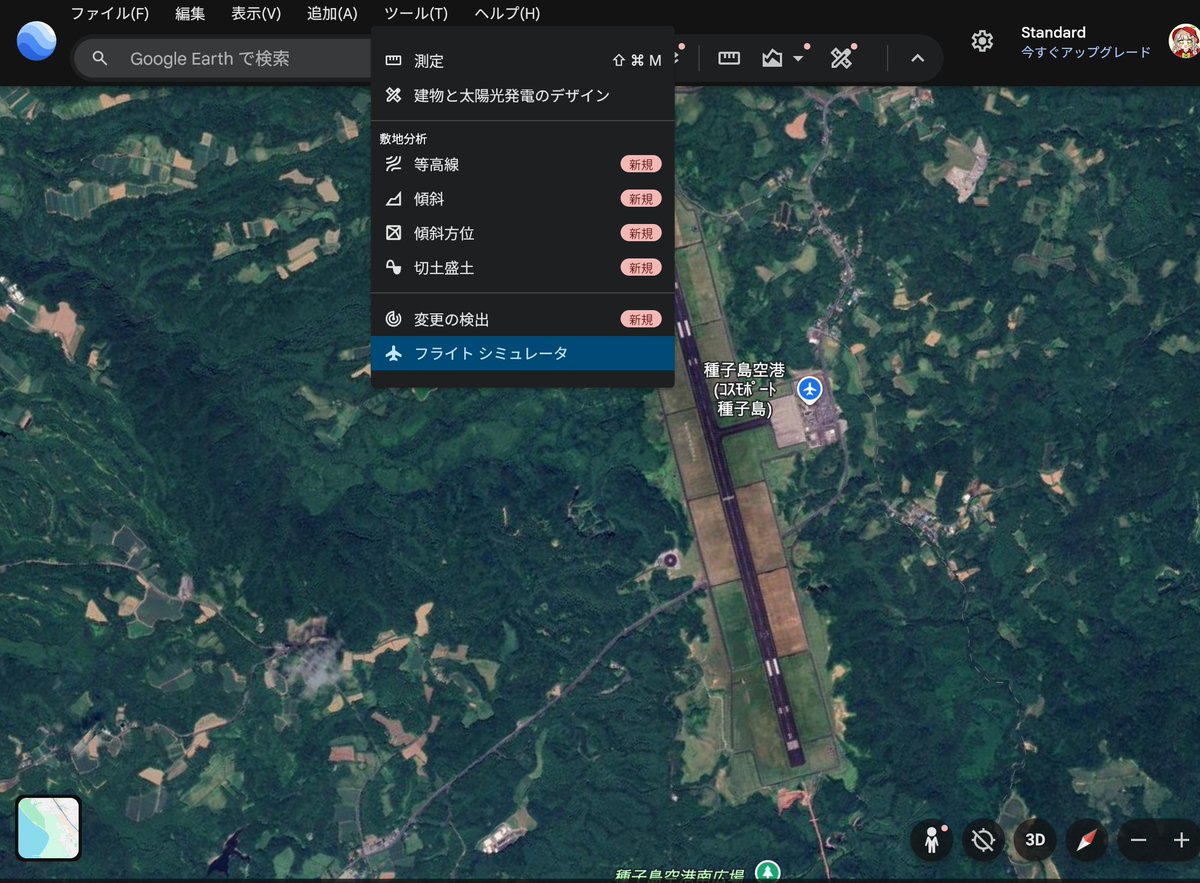Click the Standard plan label
This screenshot has width=1200, height=883.
coord(1053,32)
